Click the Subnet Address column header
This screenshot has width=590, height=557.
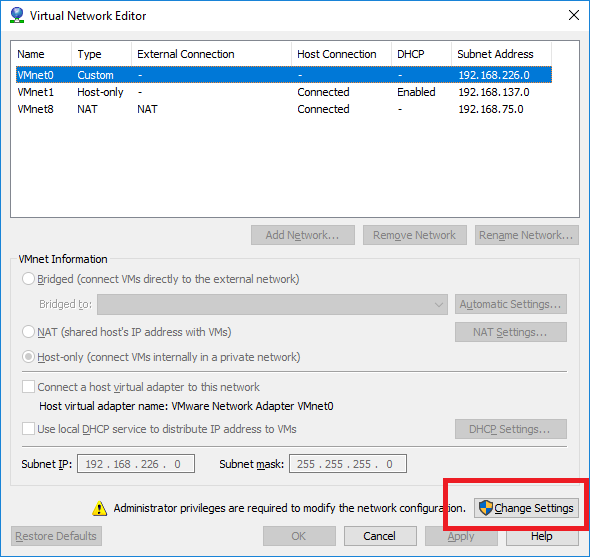click(501, 54)
